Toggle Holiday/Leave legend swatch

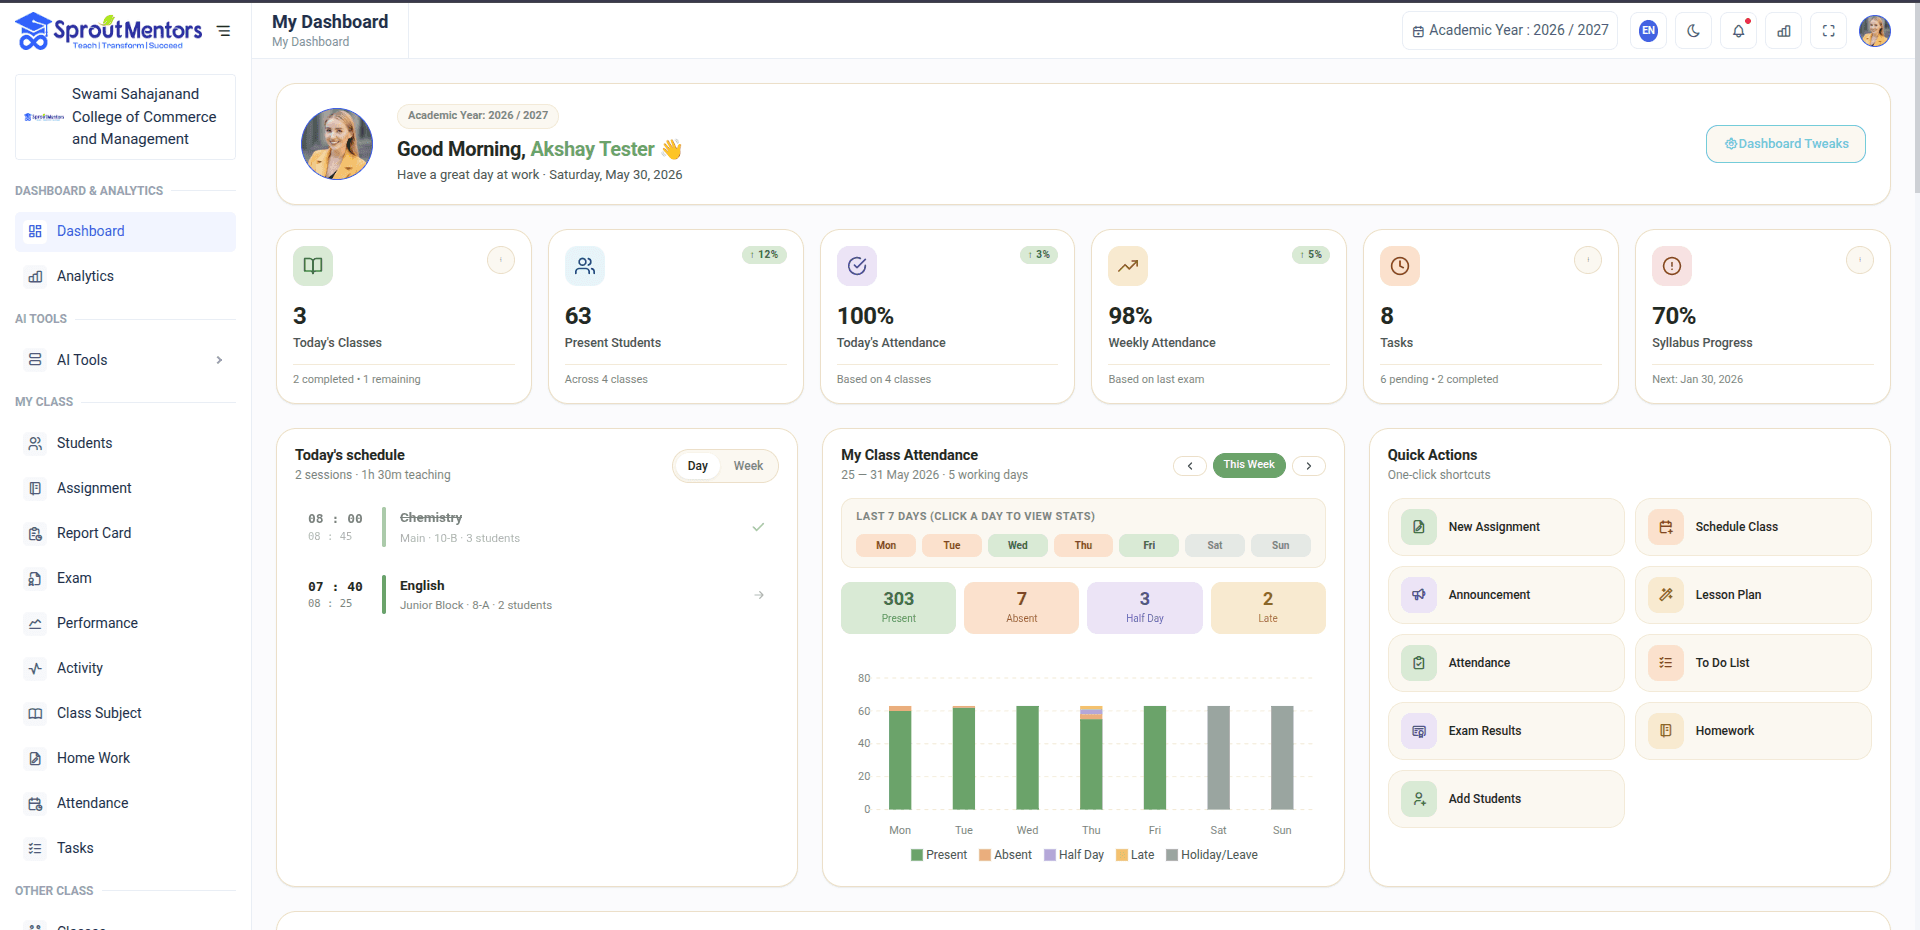pyautogui.click(x=1172, y=855)
